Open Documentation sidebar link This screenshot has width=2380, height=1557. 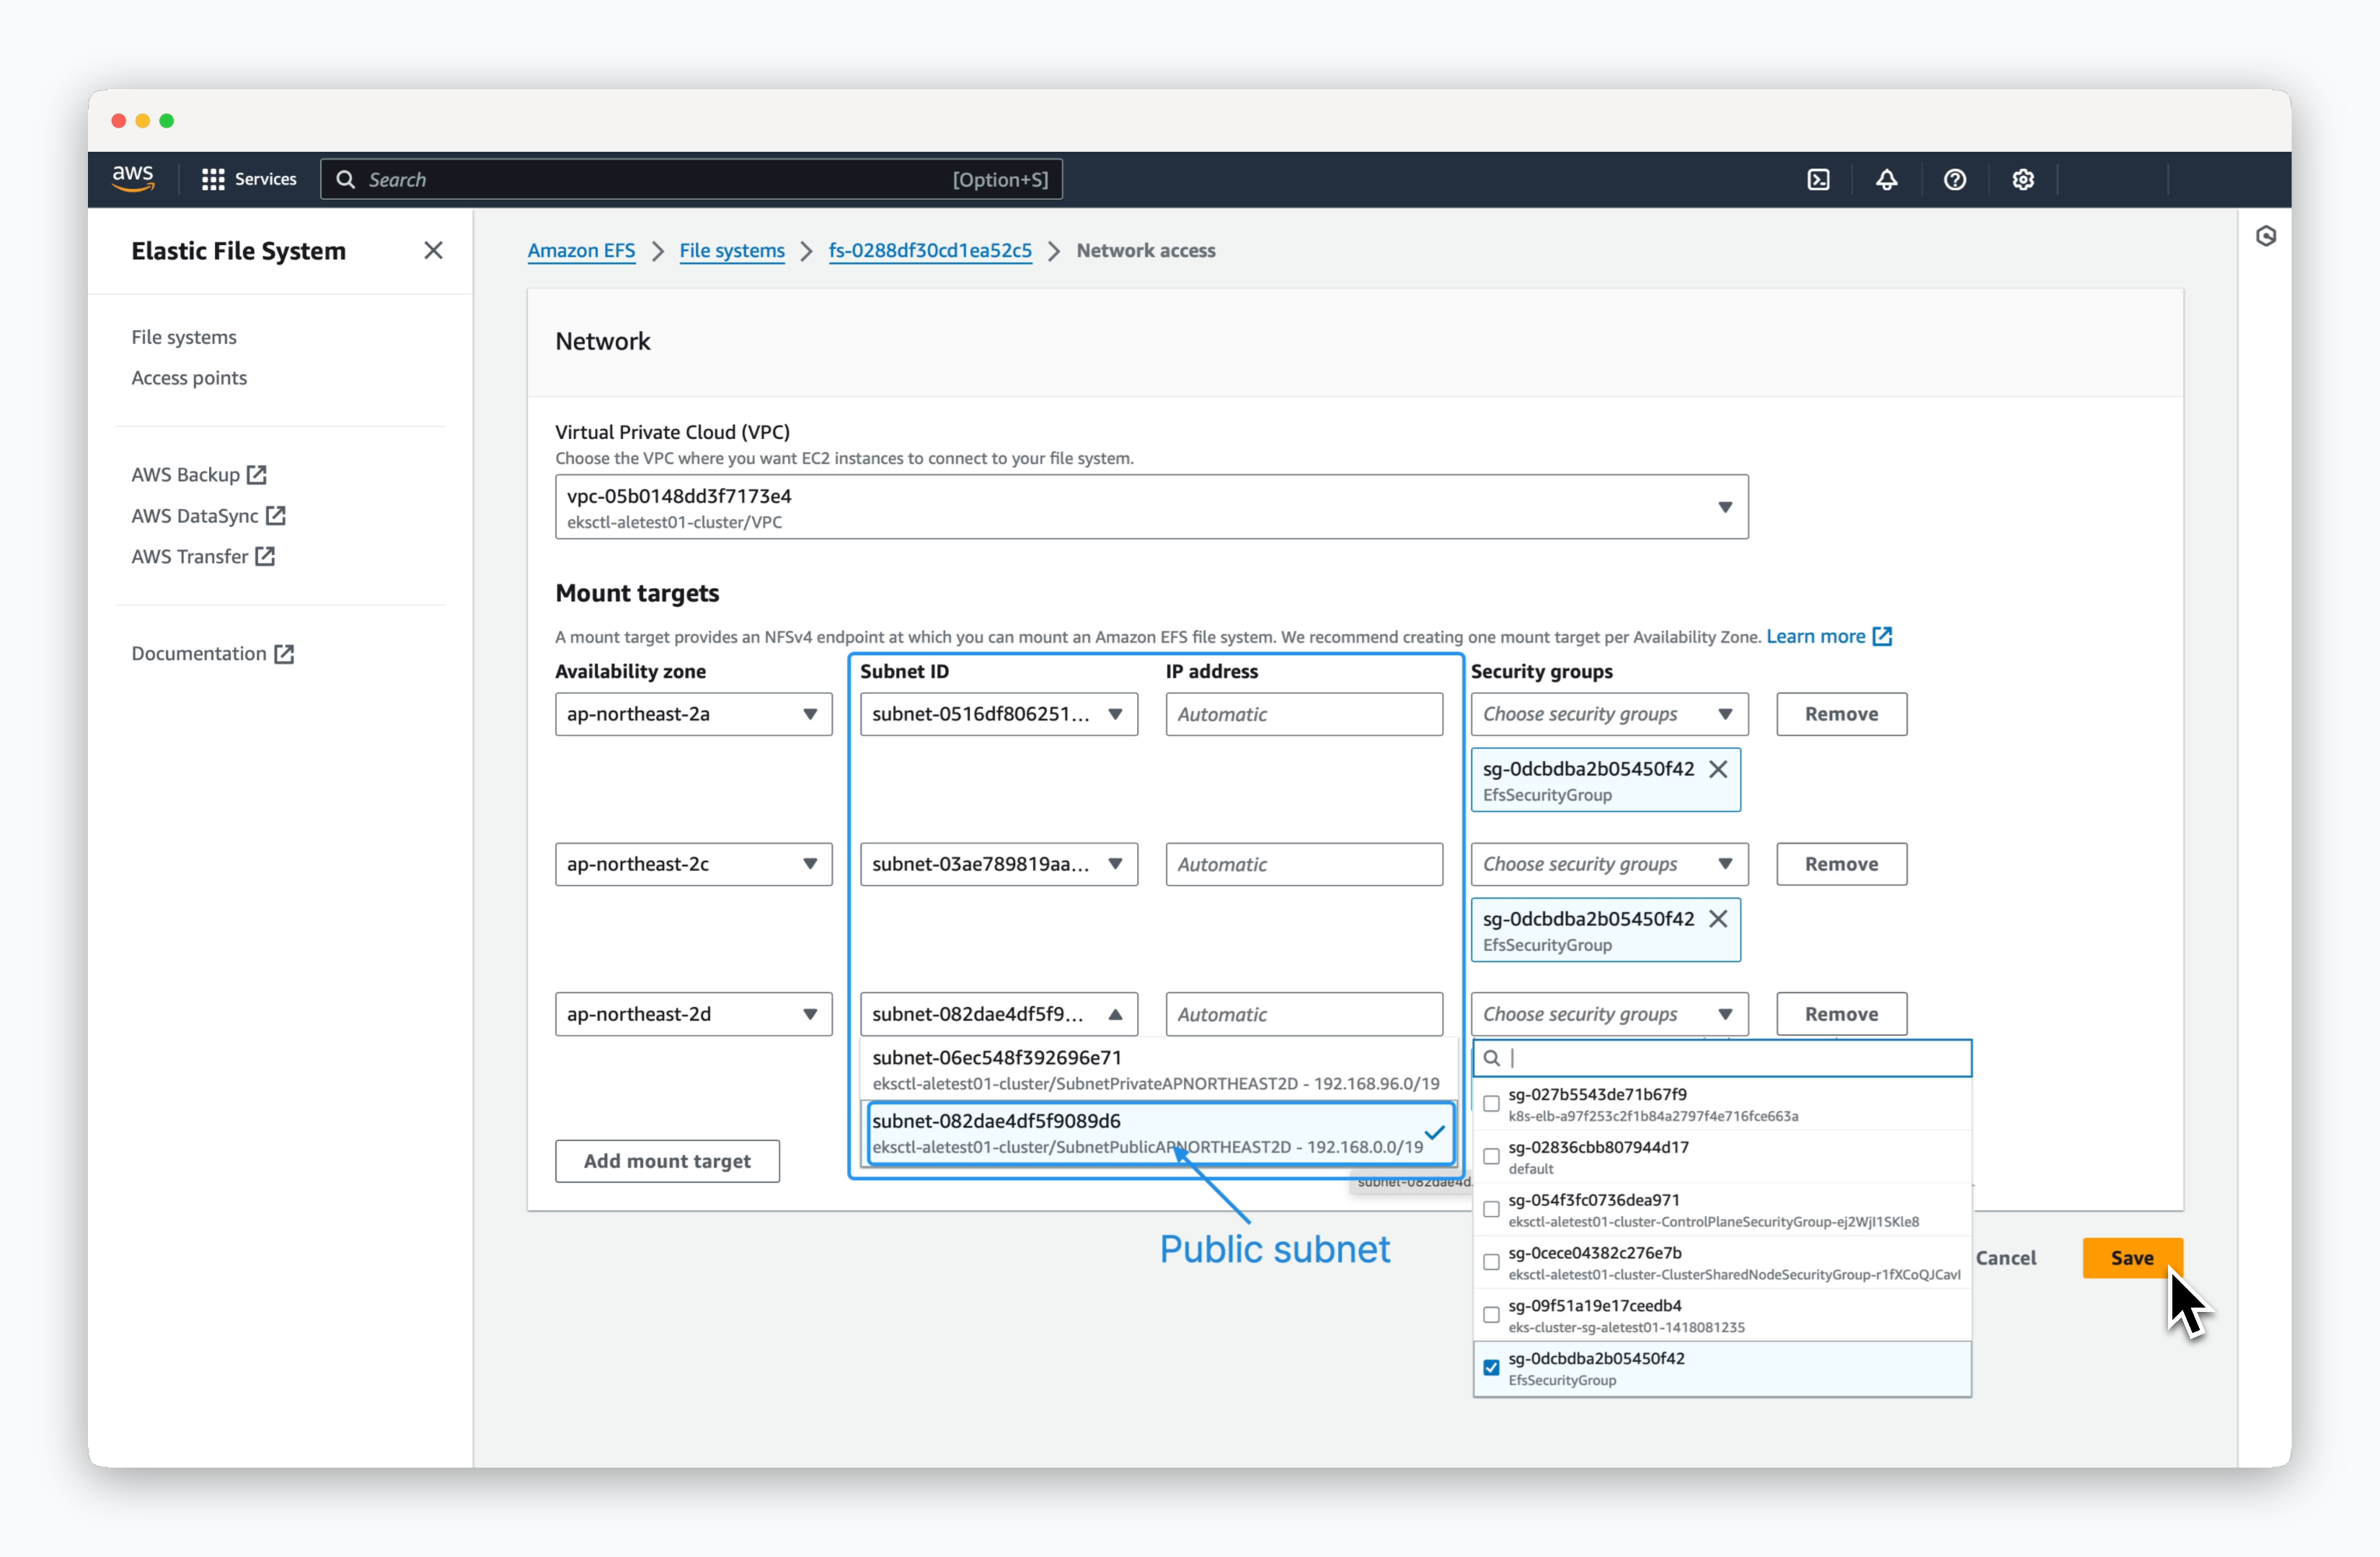212,653
